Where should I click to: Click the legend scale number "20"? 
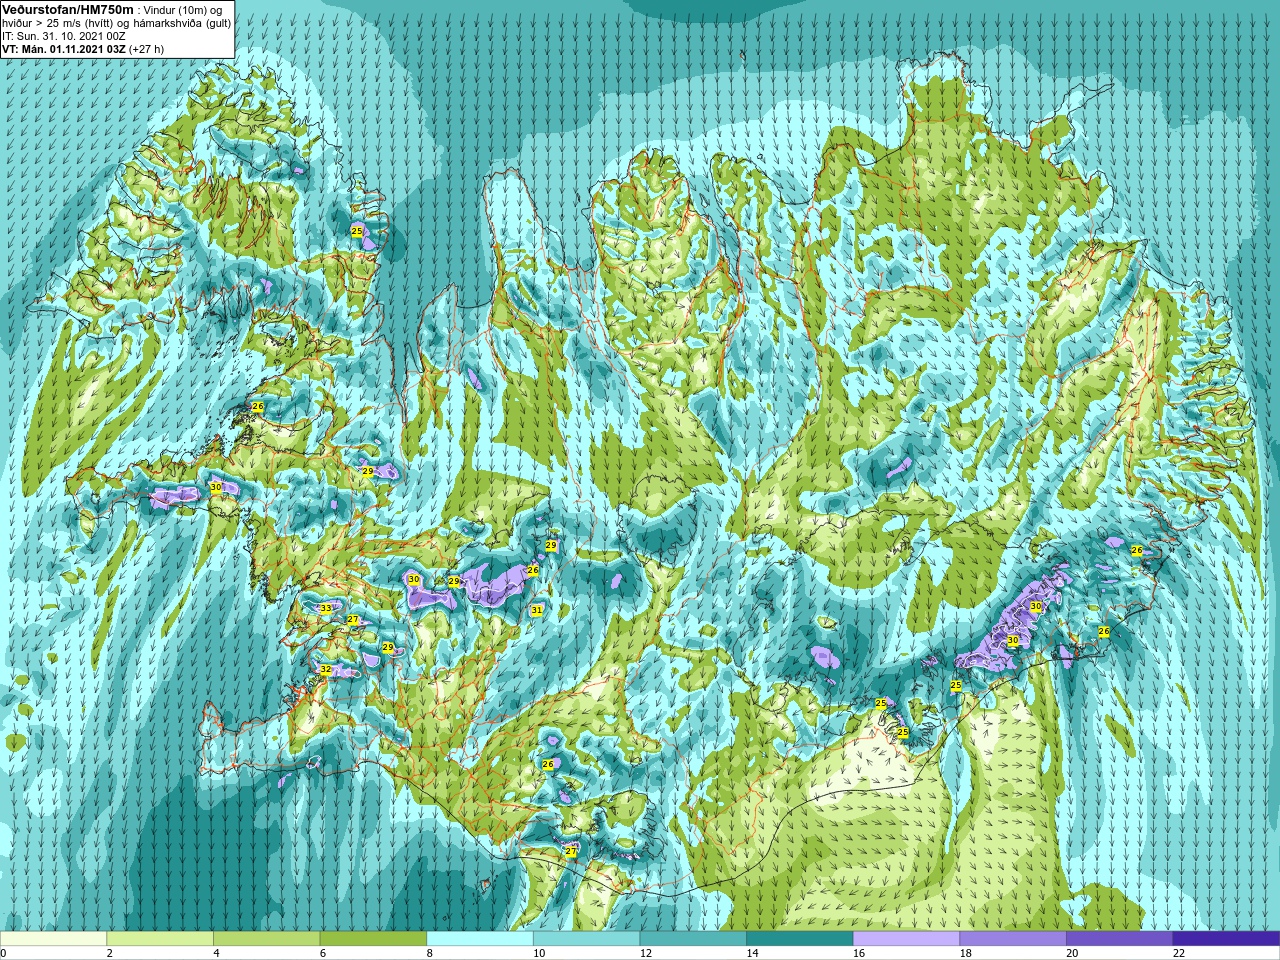pos(1073,953)
